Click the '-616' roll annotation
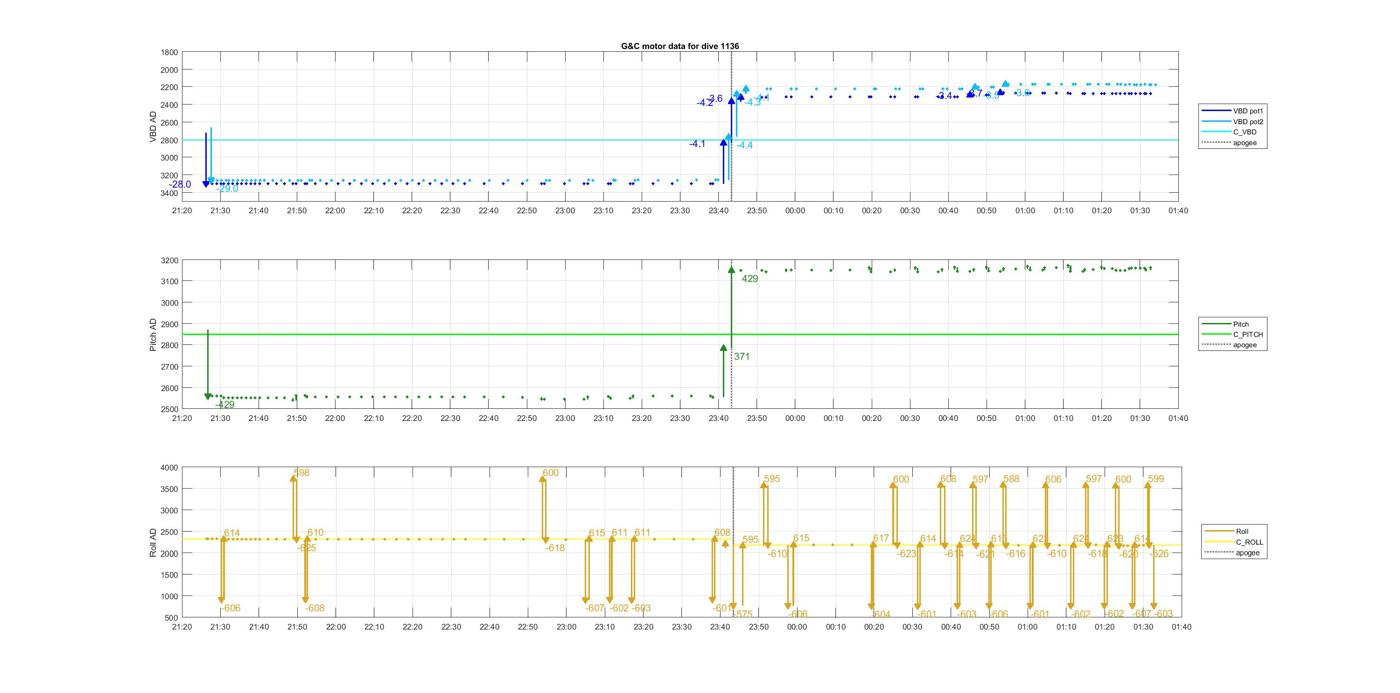Viewport: 1400px width, 693px height. point(1016,554)
